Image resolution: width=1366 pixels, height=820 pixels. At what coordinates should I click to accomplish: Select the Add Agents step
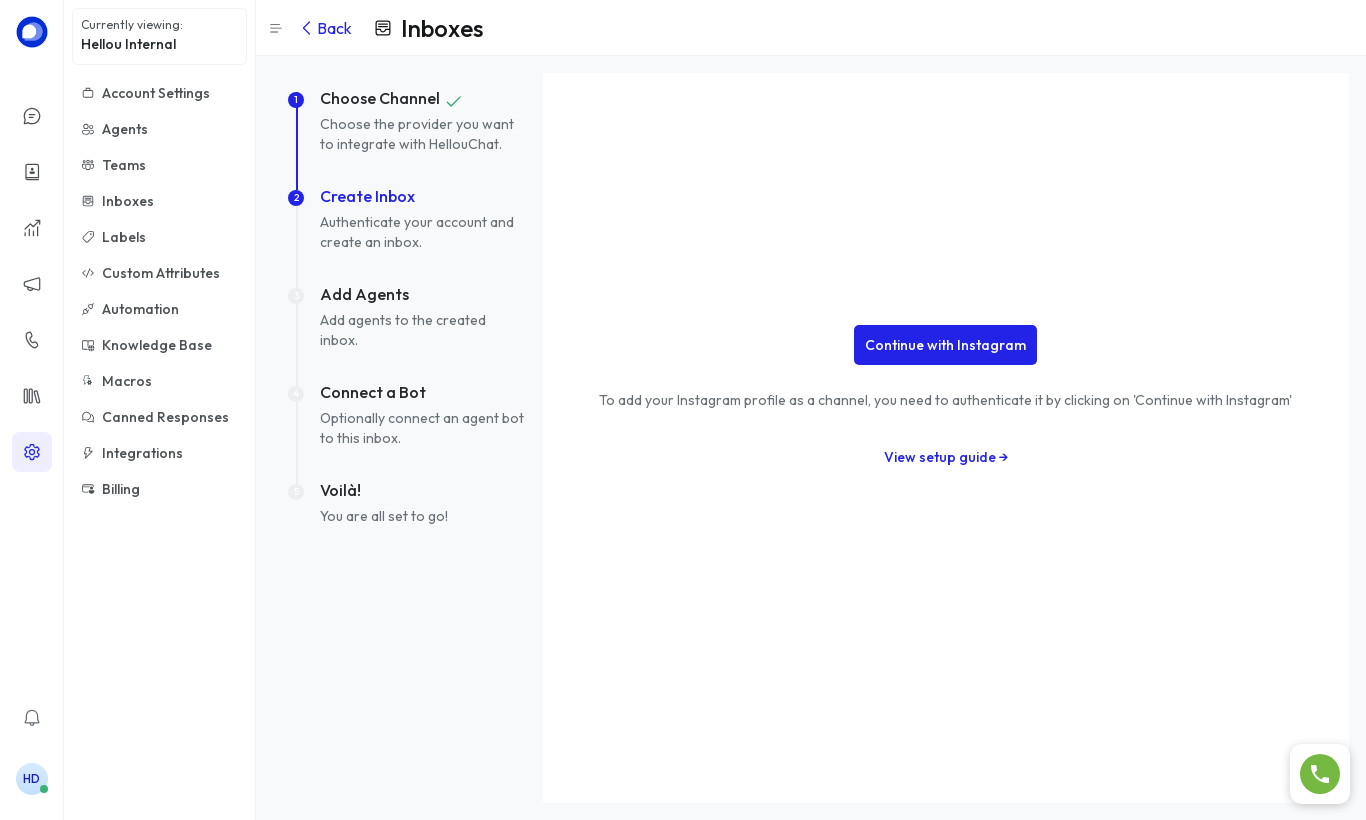click(364, 295)
